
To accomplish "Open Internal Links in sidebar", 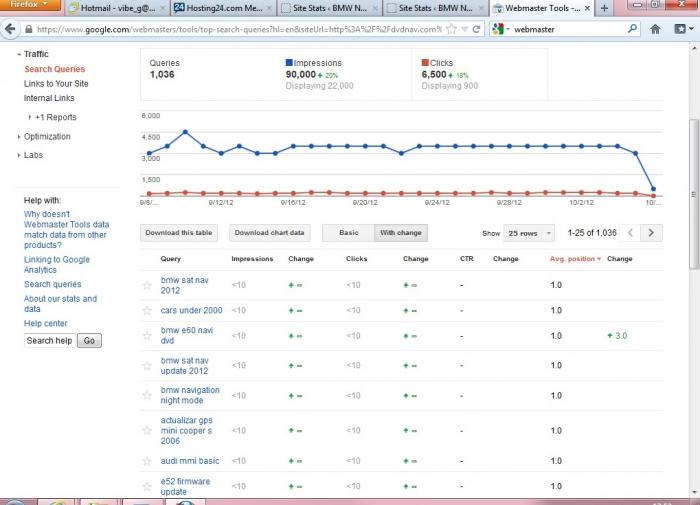I will 49,98.
